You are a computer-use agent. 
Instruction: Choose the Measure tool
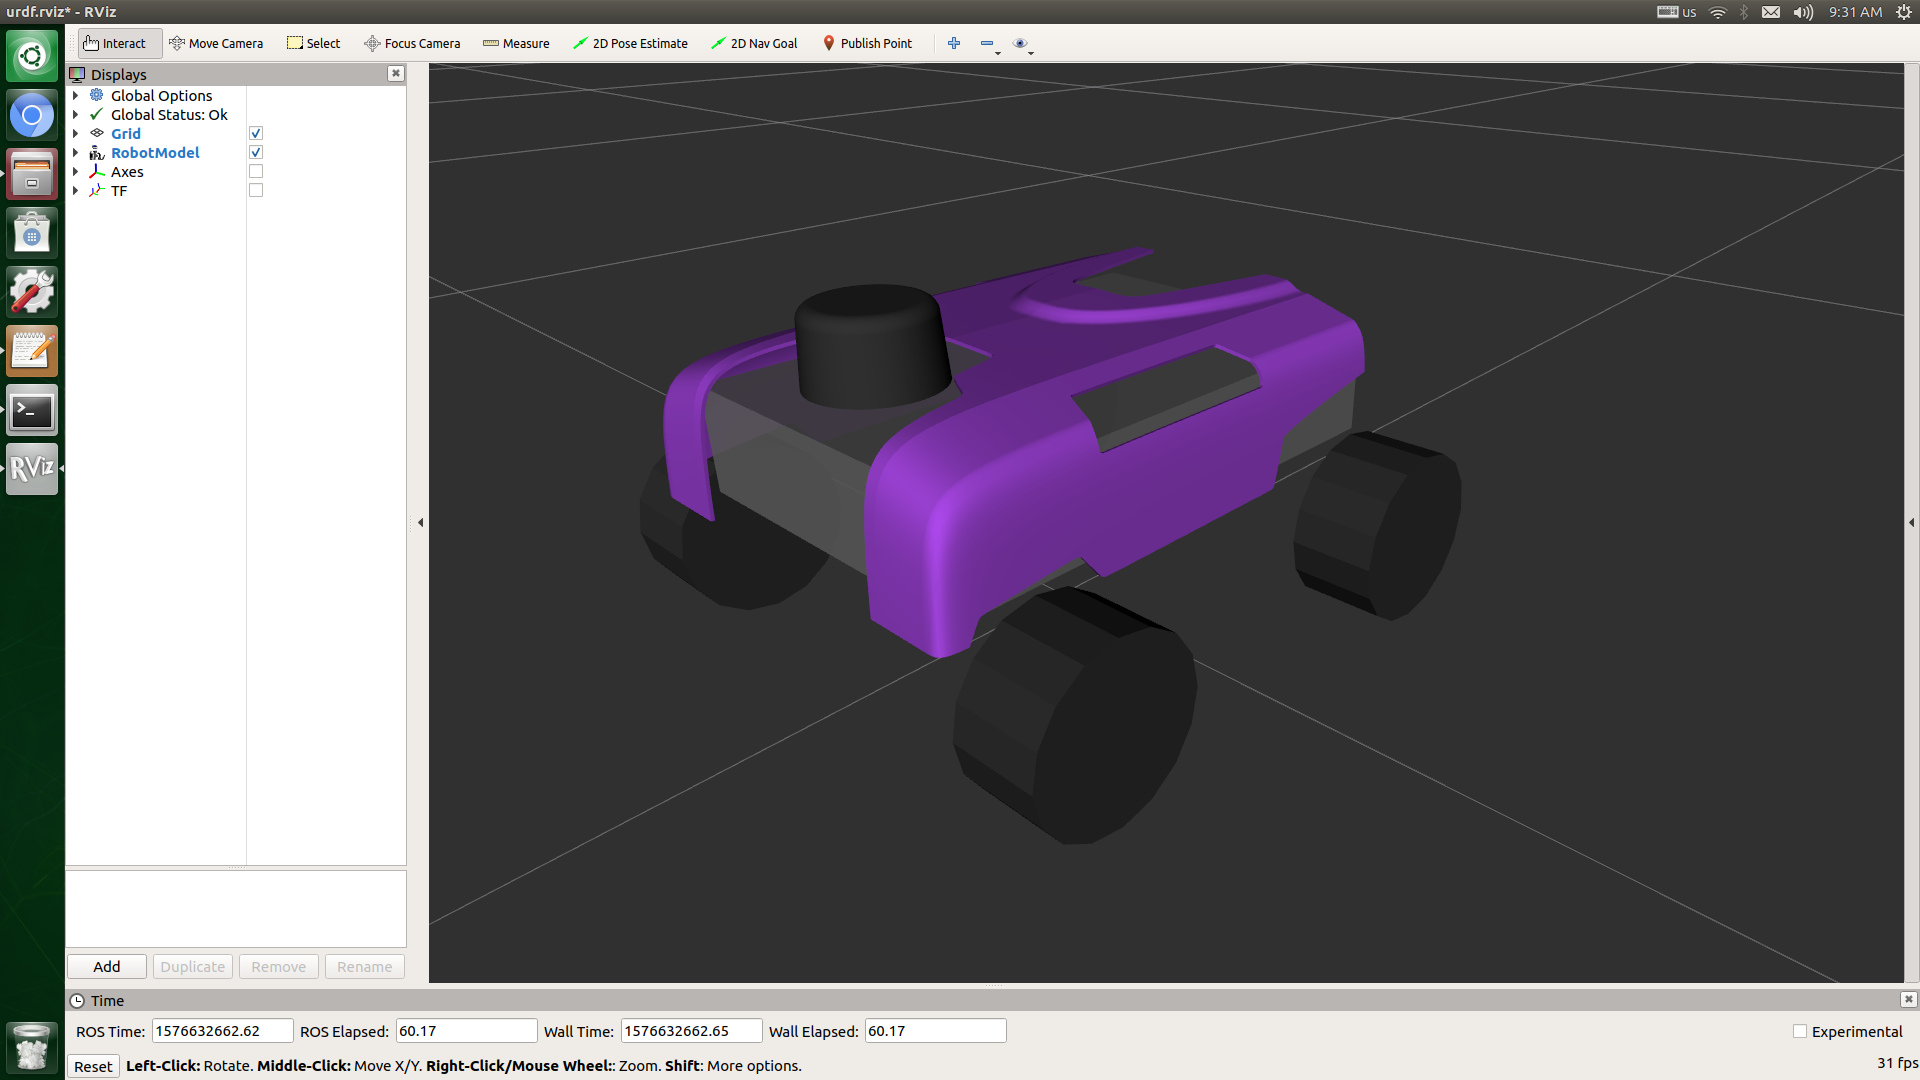click(x=516, y=43)
